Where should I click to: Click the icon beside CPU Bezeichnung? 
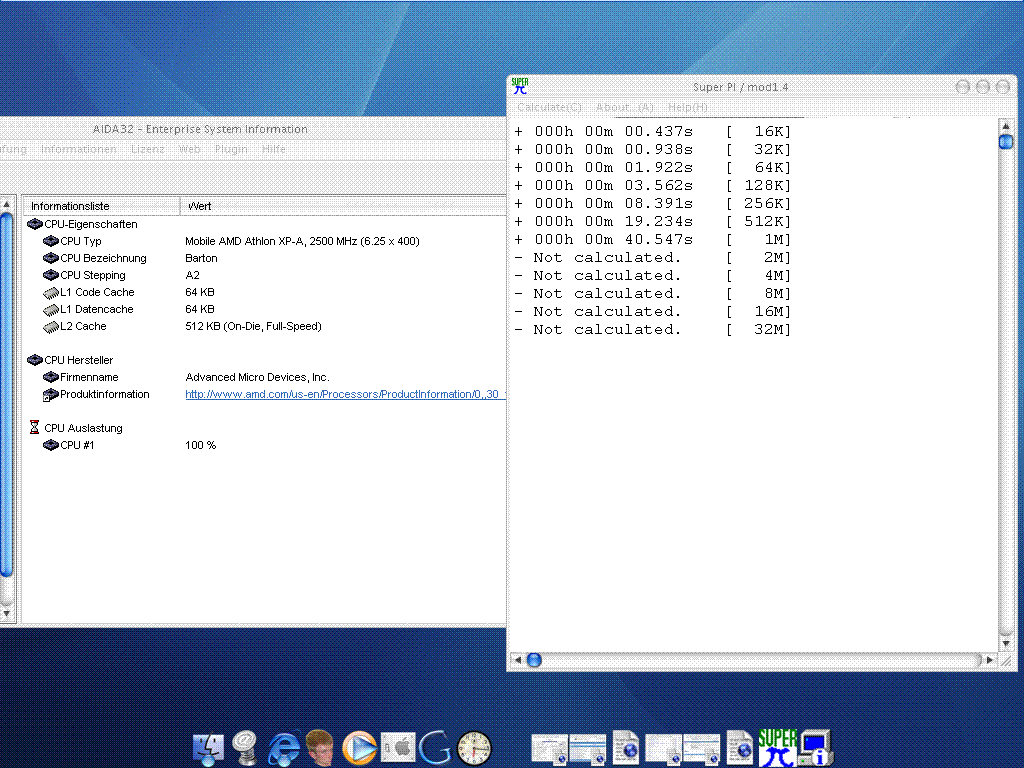50,258
